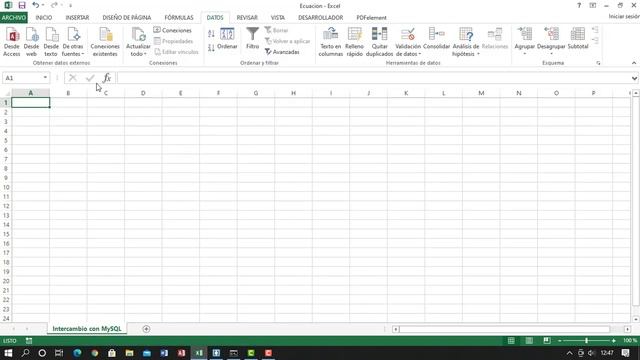640x360 pixels.
Task: Add a new sheet with plus button
Action: click(x=146, y=329)
